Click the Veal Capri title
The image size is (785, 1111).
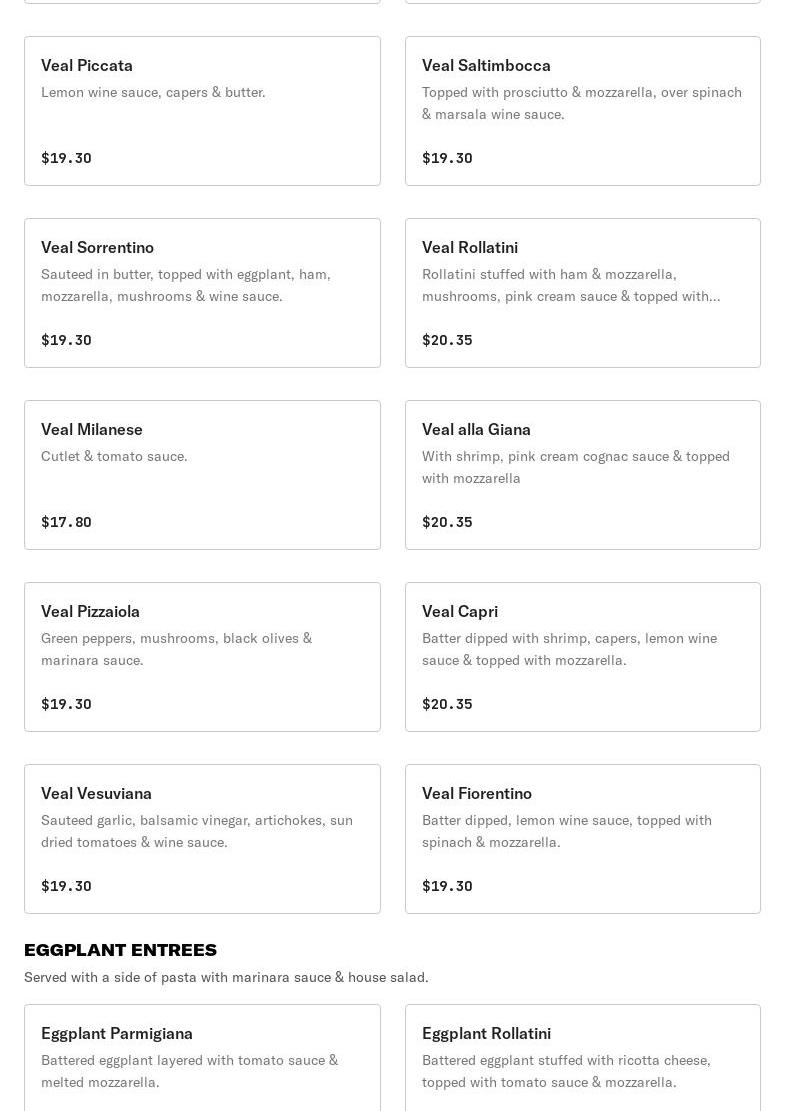[x=459, y=611]
